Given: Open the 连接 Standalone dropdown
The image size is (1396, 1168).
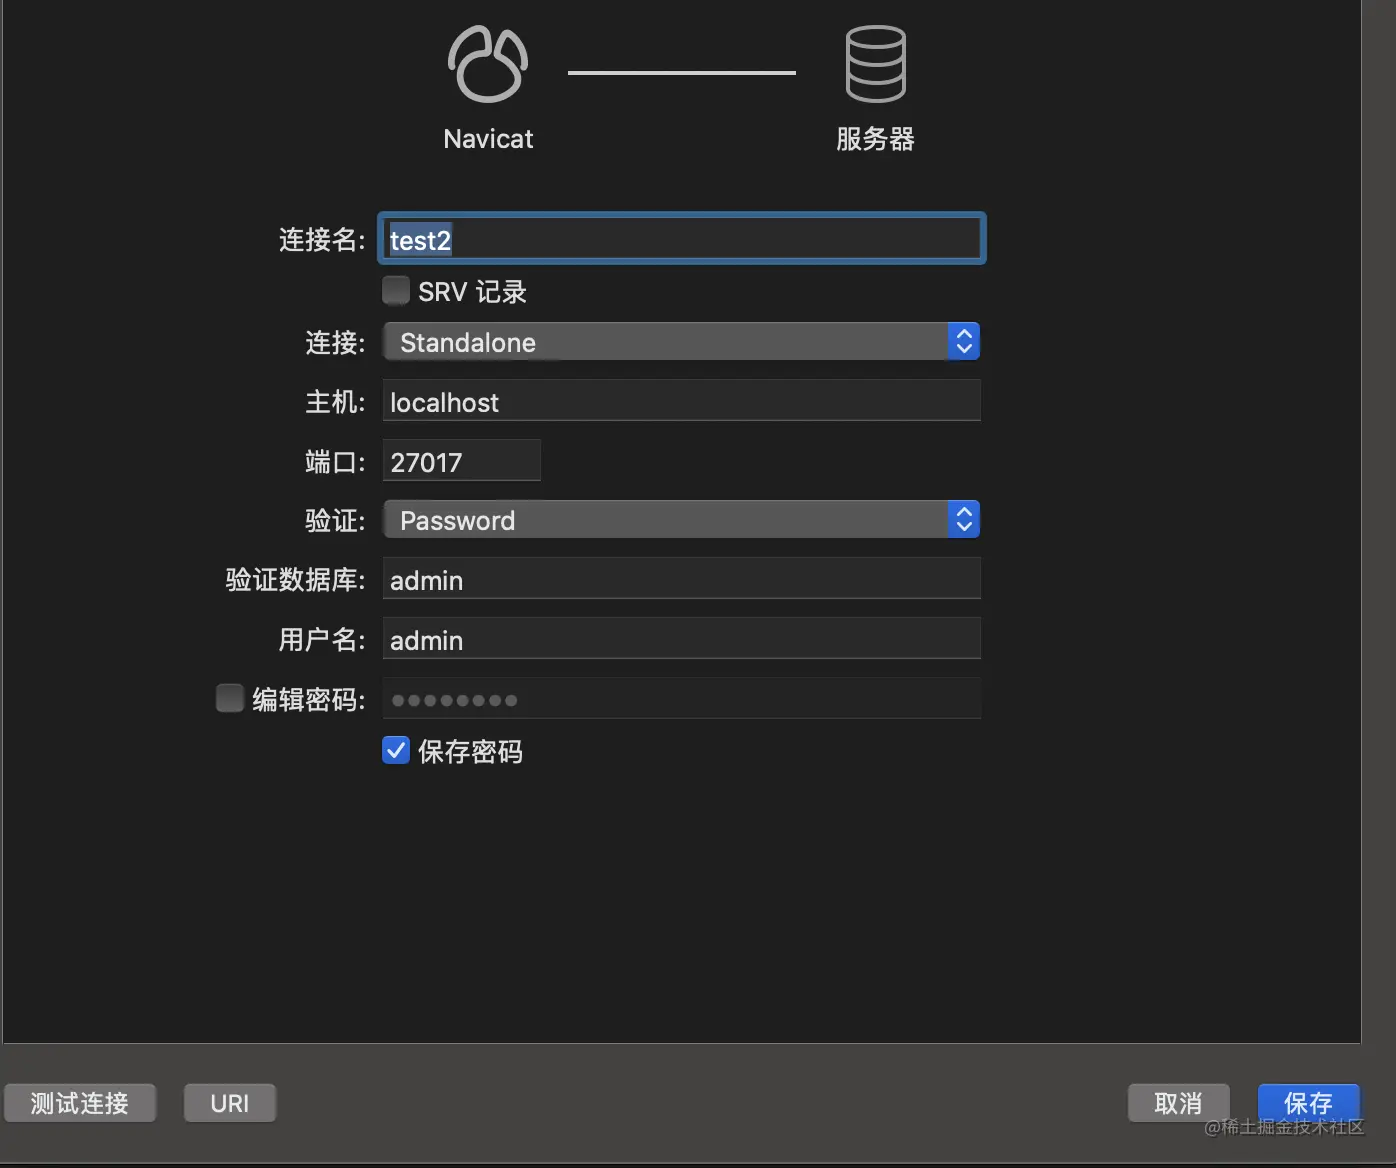Looking at the screenshot, I should [x=682, y=342].
